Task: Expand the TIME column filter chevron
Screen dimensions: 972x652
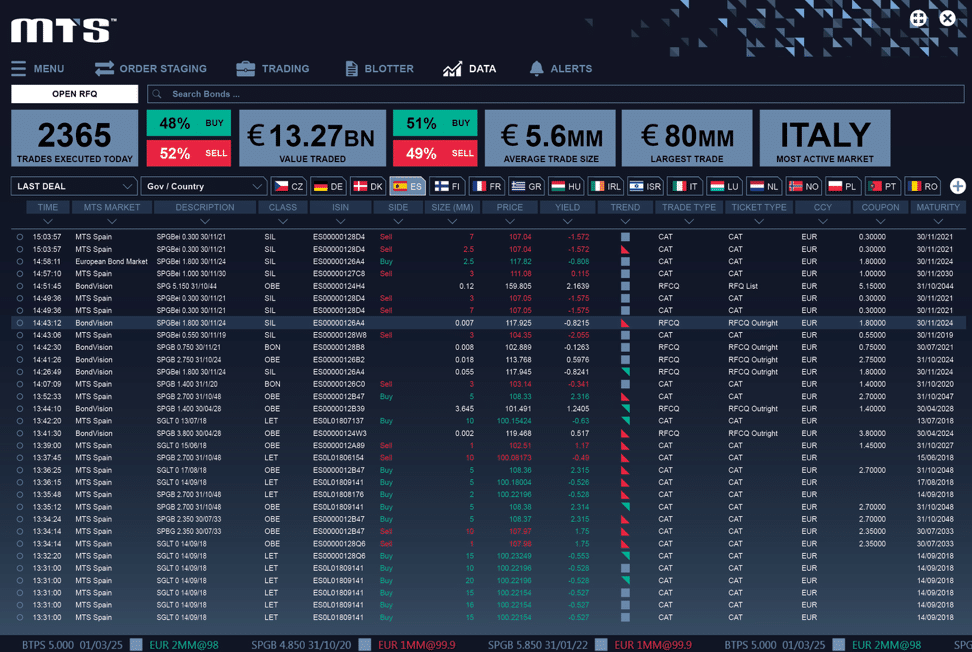Action: point(48,221)
